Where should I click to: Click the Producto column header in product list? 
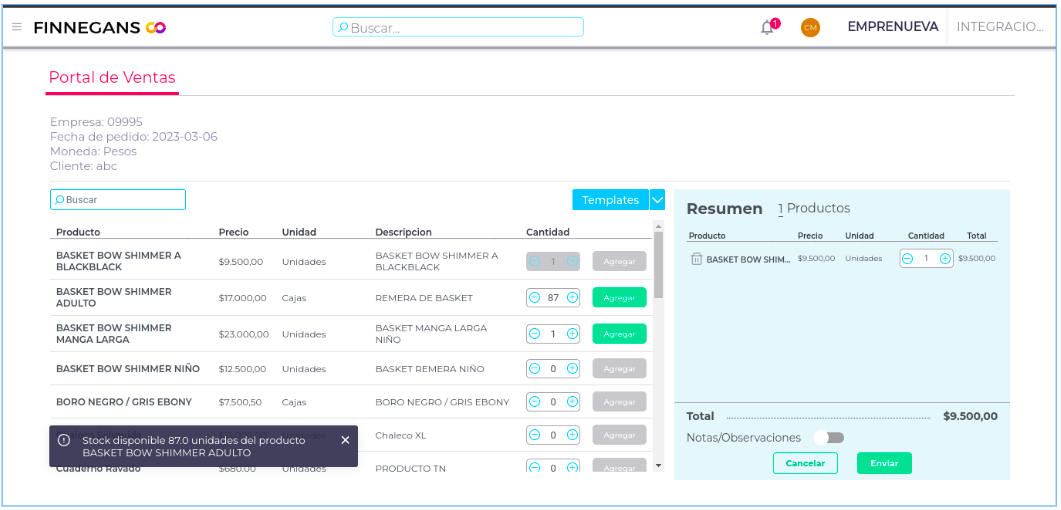pos(78,232)
